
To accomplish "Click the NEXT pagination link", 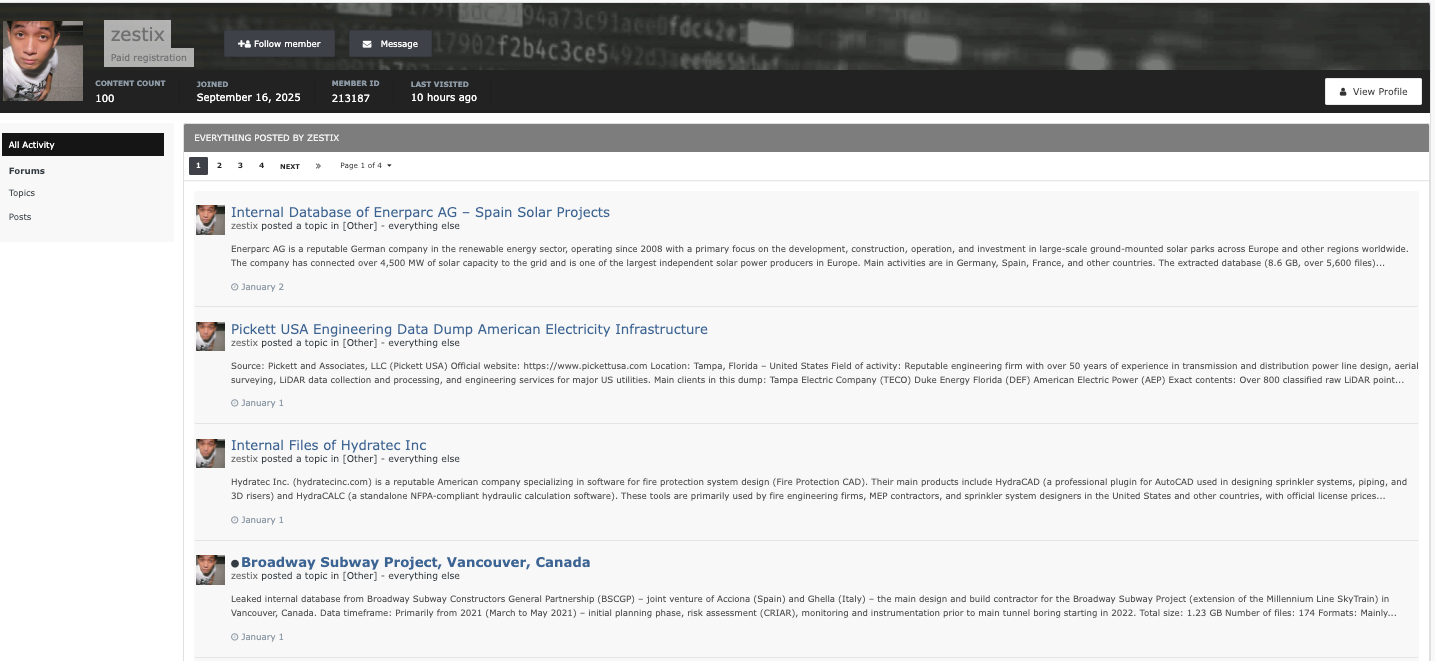I will click(x=290, y=166).
